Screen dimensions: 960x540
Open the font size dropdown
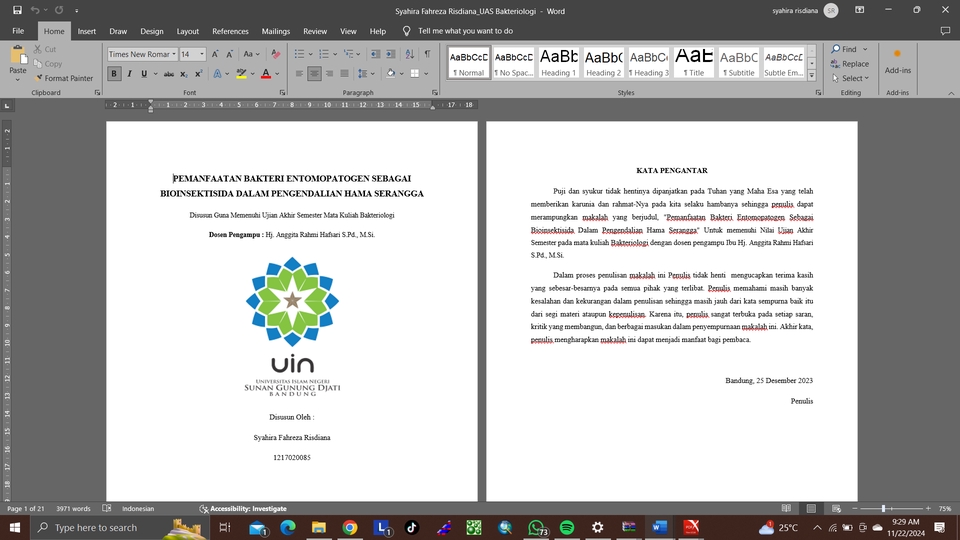click(x=202, y=54)
